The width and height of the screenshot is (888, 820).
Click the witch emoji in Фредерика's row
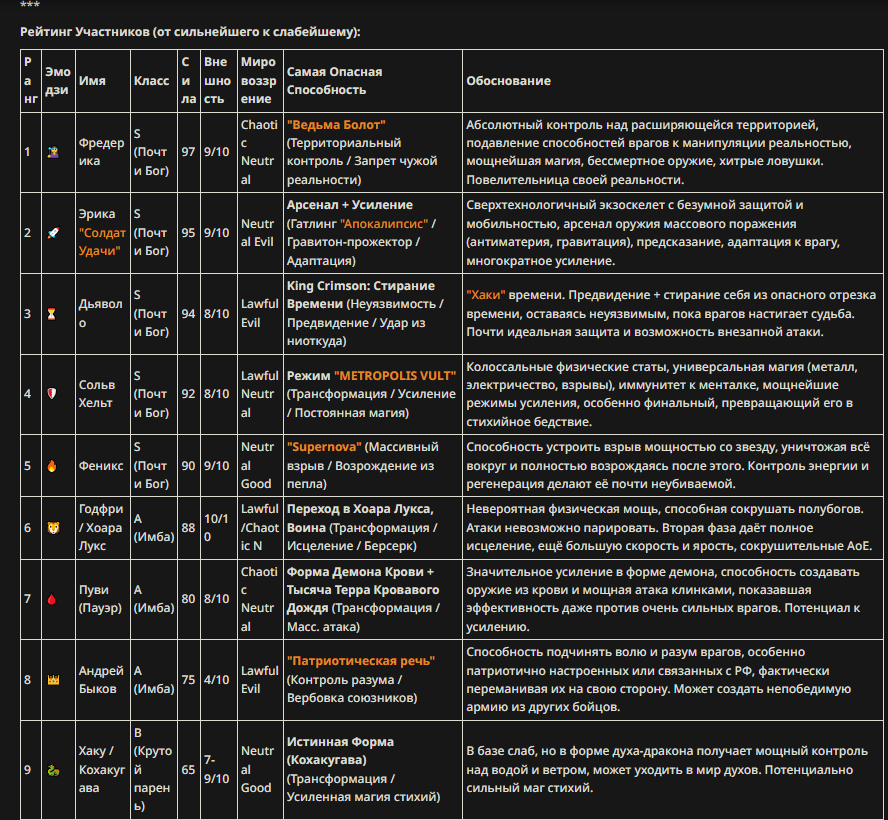coord(53,152)
